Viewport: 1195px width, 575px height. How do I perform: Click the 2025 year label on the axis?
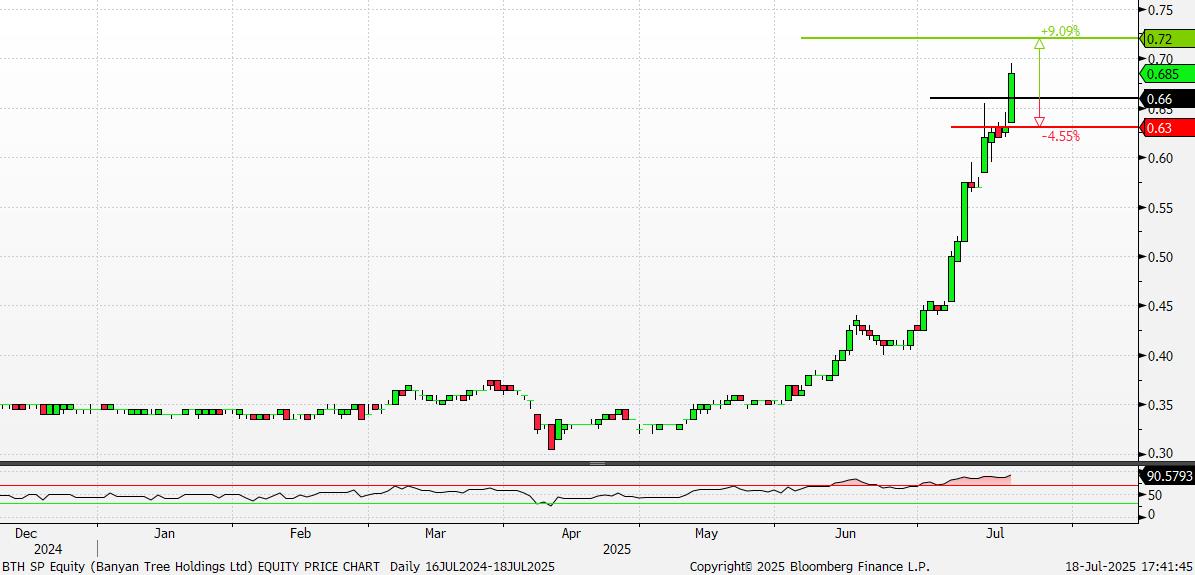pyautogui.click(x=617, y=549)
